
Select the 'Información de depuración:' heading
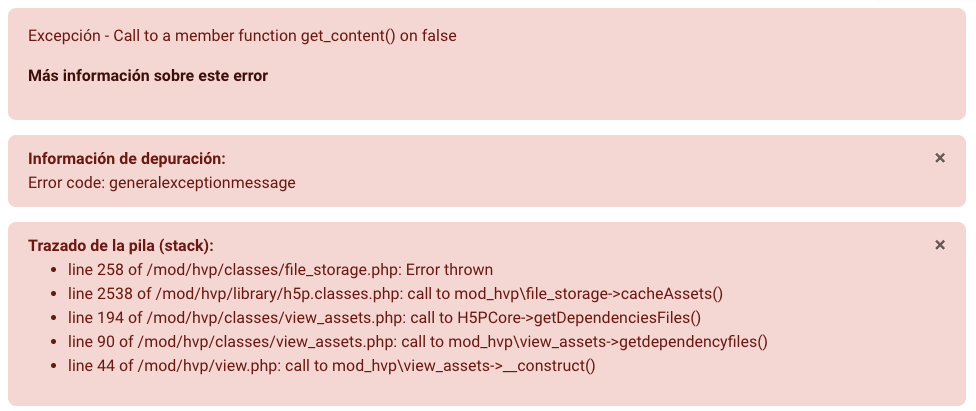127,159
